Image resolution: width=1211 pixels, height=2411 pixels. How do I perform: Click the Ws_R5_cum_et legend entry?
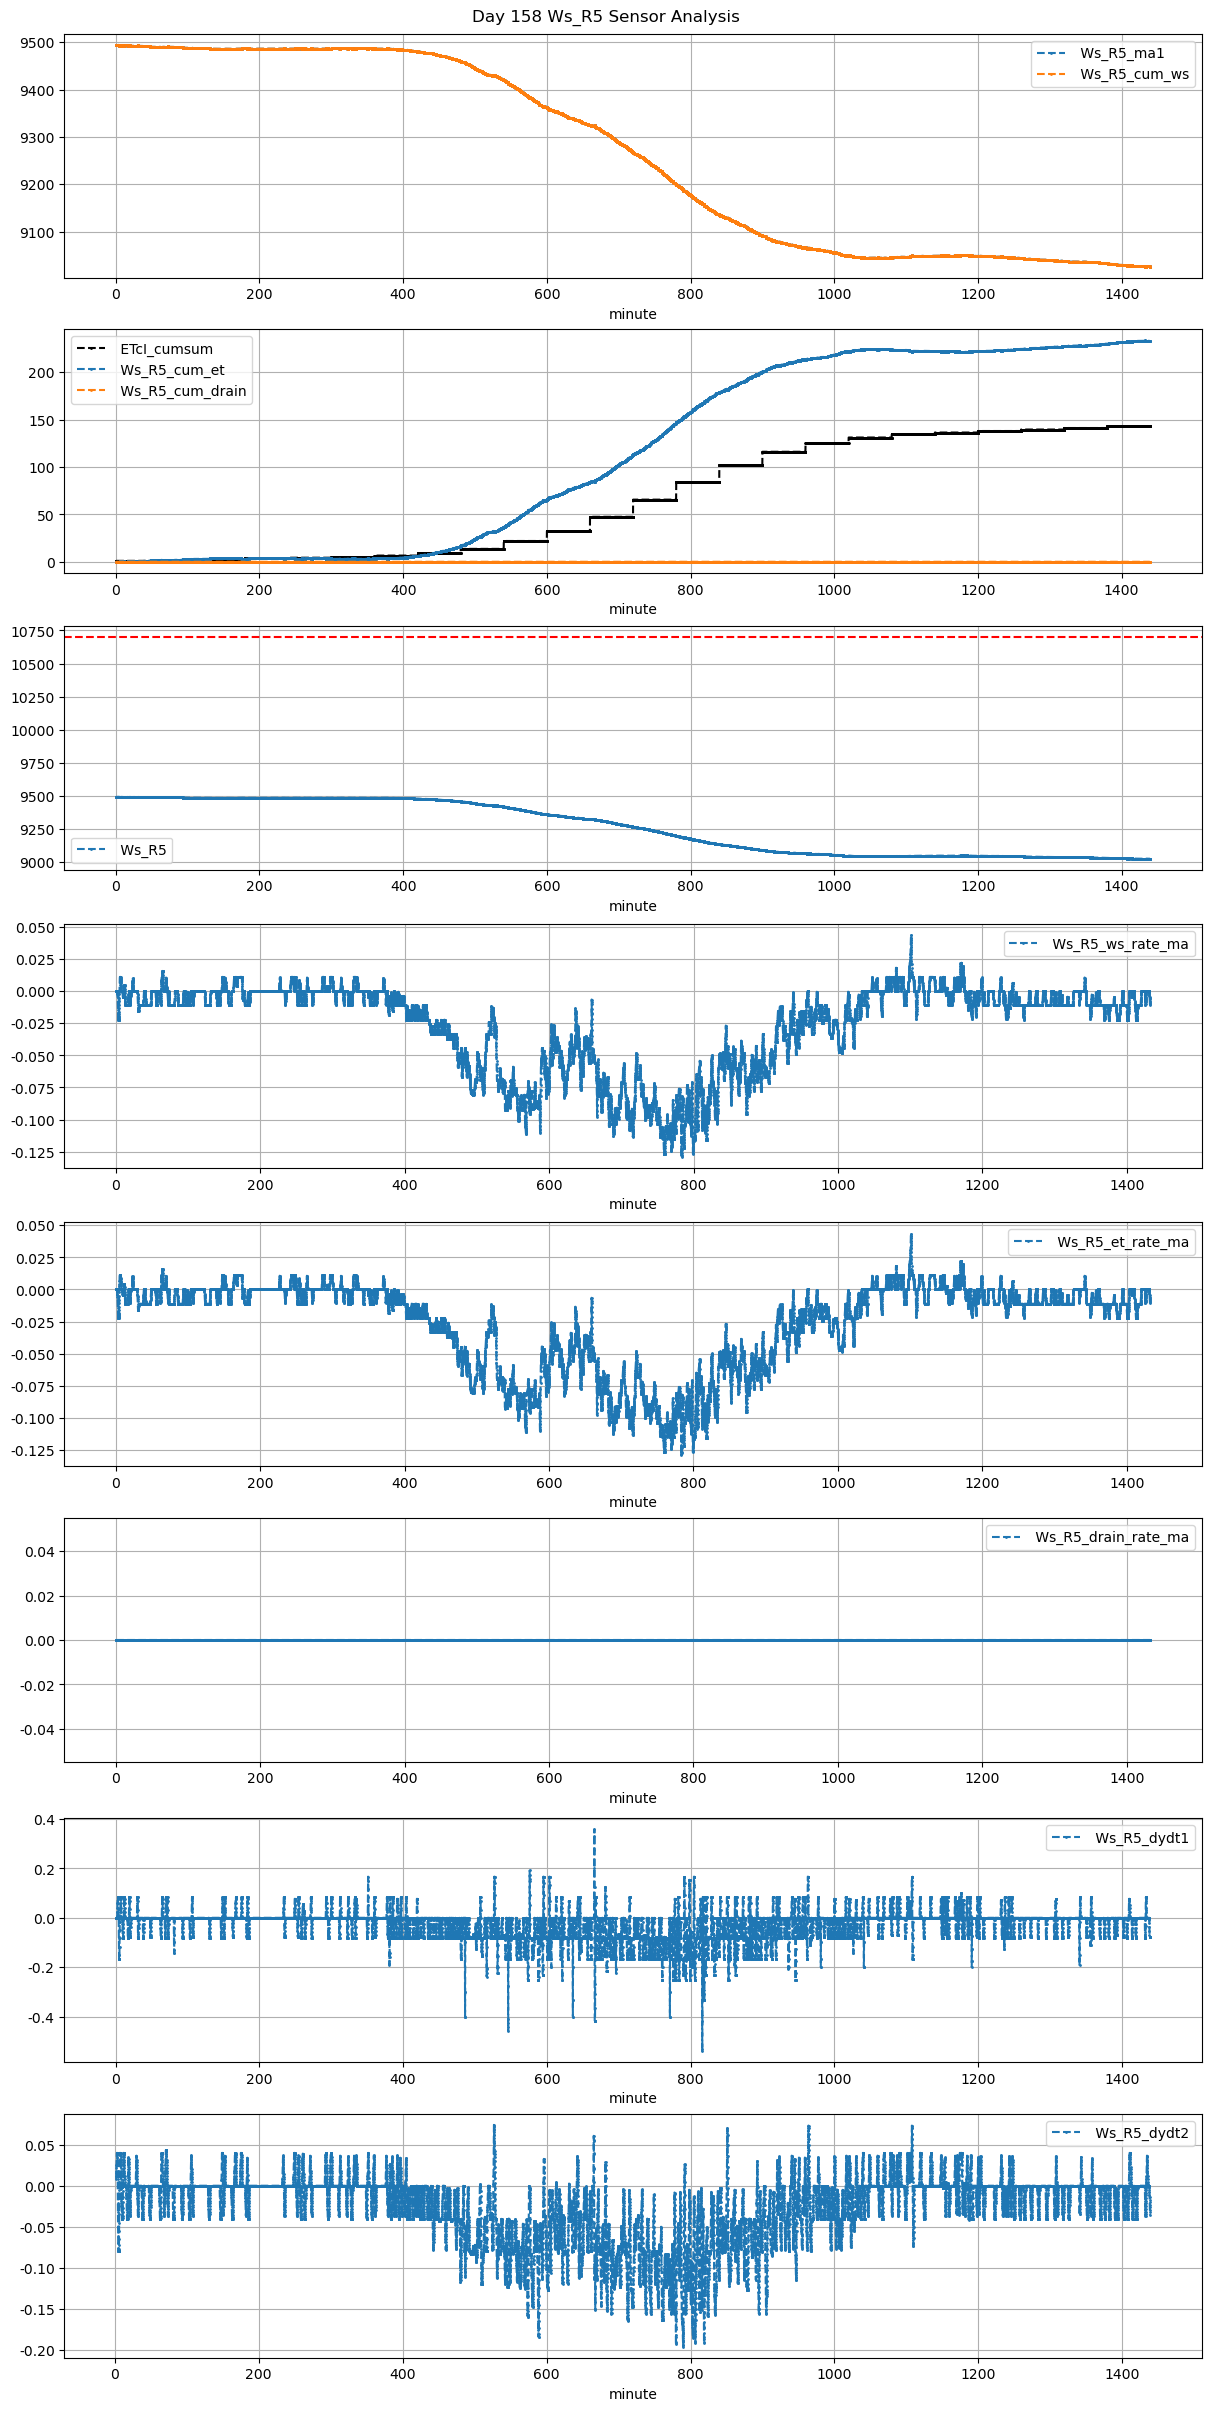pyautogui.click(x=172, y=370)
